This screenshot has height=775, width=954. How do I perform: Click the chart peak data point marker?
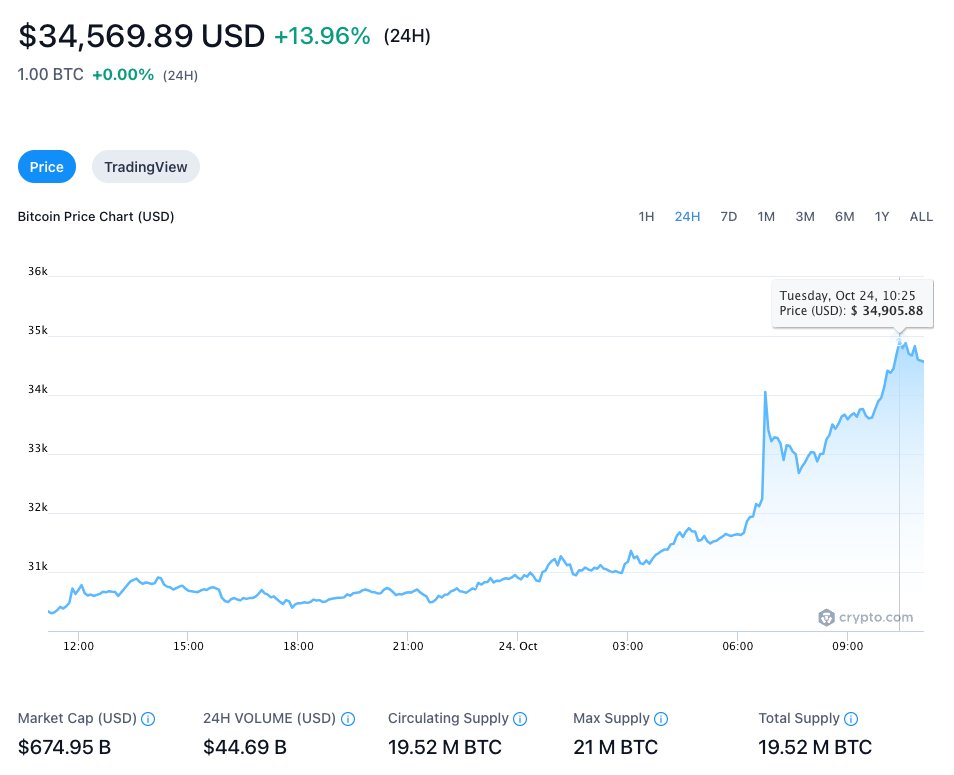[x=899, y=342]
